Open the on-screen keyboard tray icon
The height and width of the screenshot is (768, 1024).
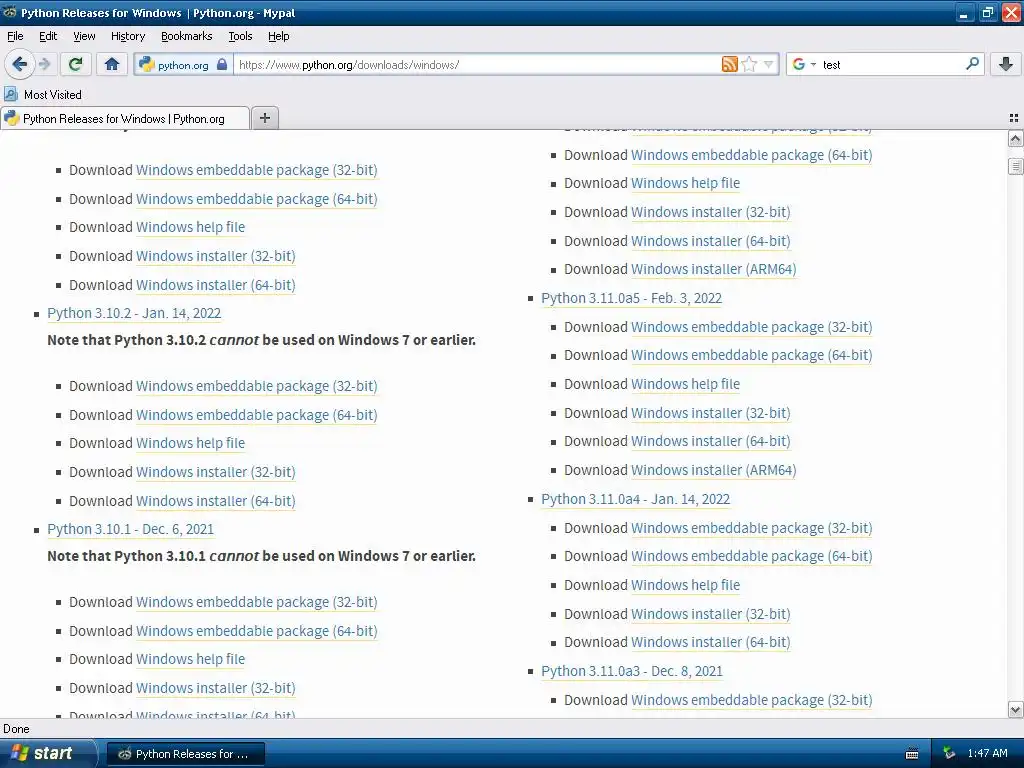click(912, 754)
